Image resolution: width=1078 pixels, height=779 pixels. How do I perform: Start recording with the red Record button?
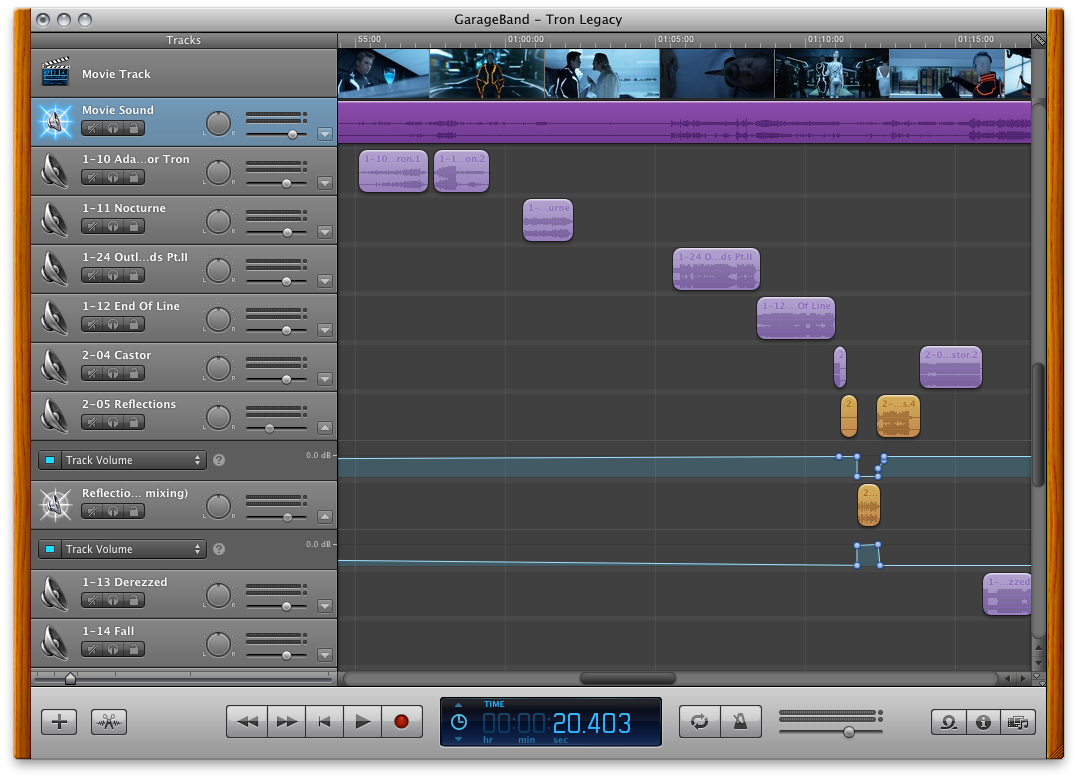[402, 722]
